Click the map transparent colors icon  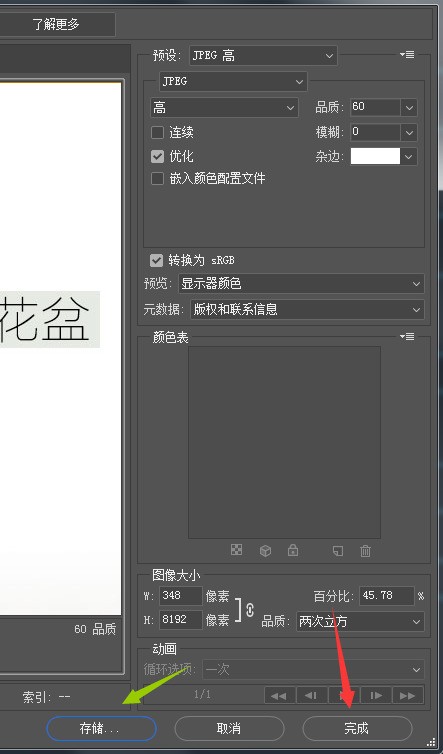pos(237,550)
